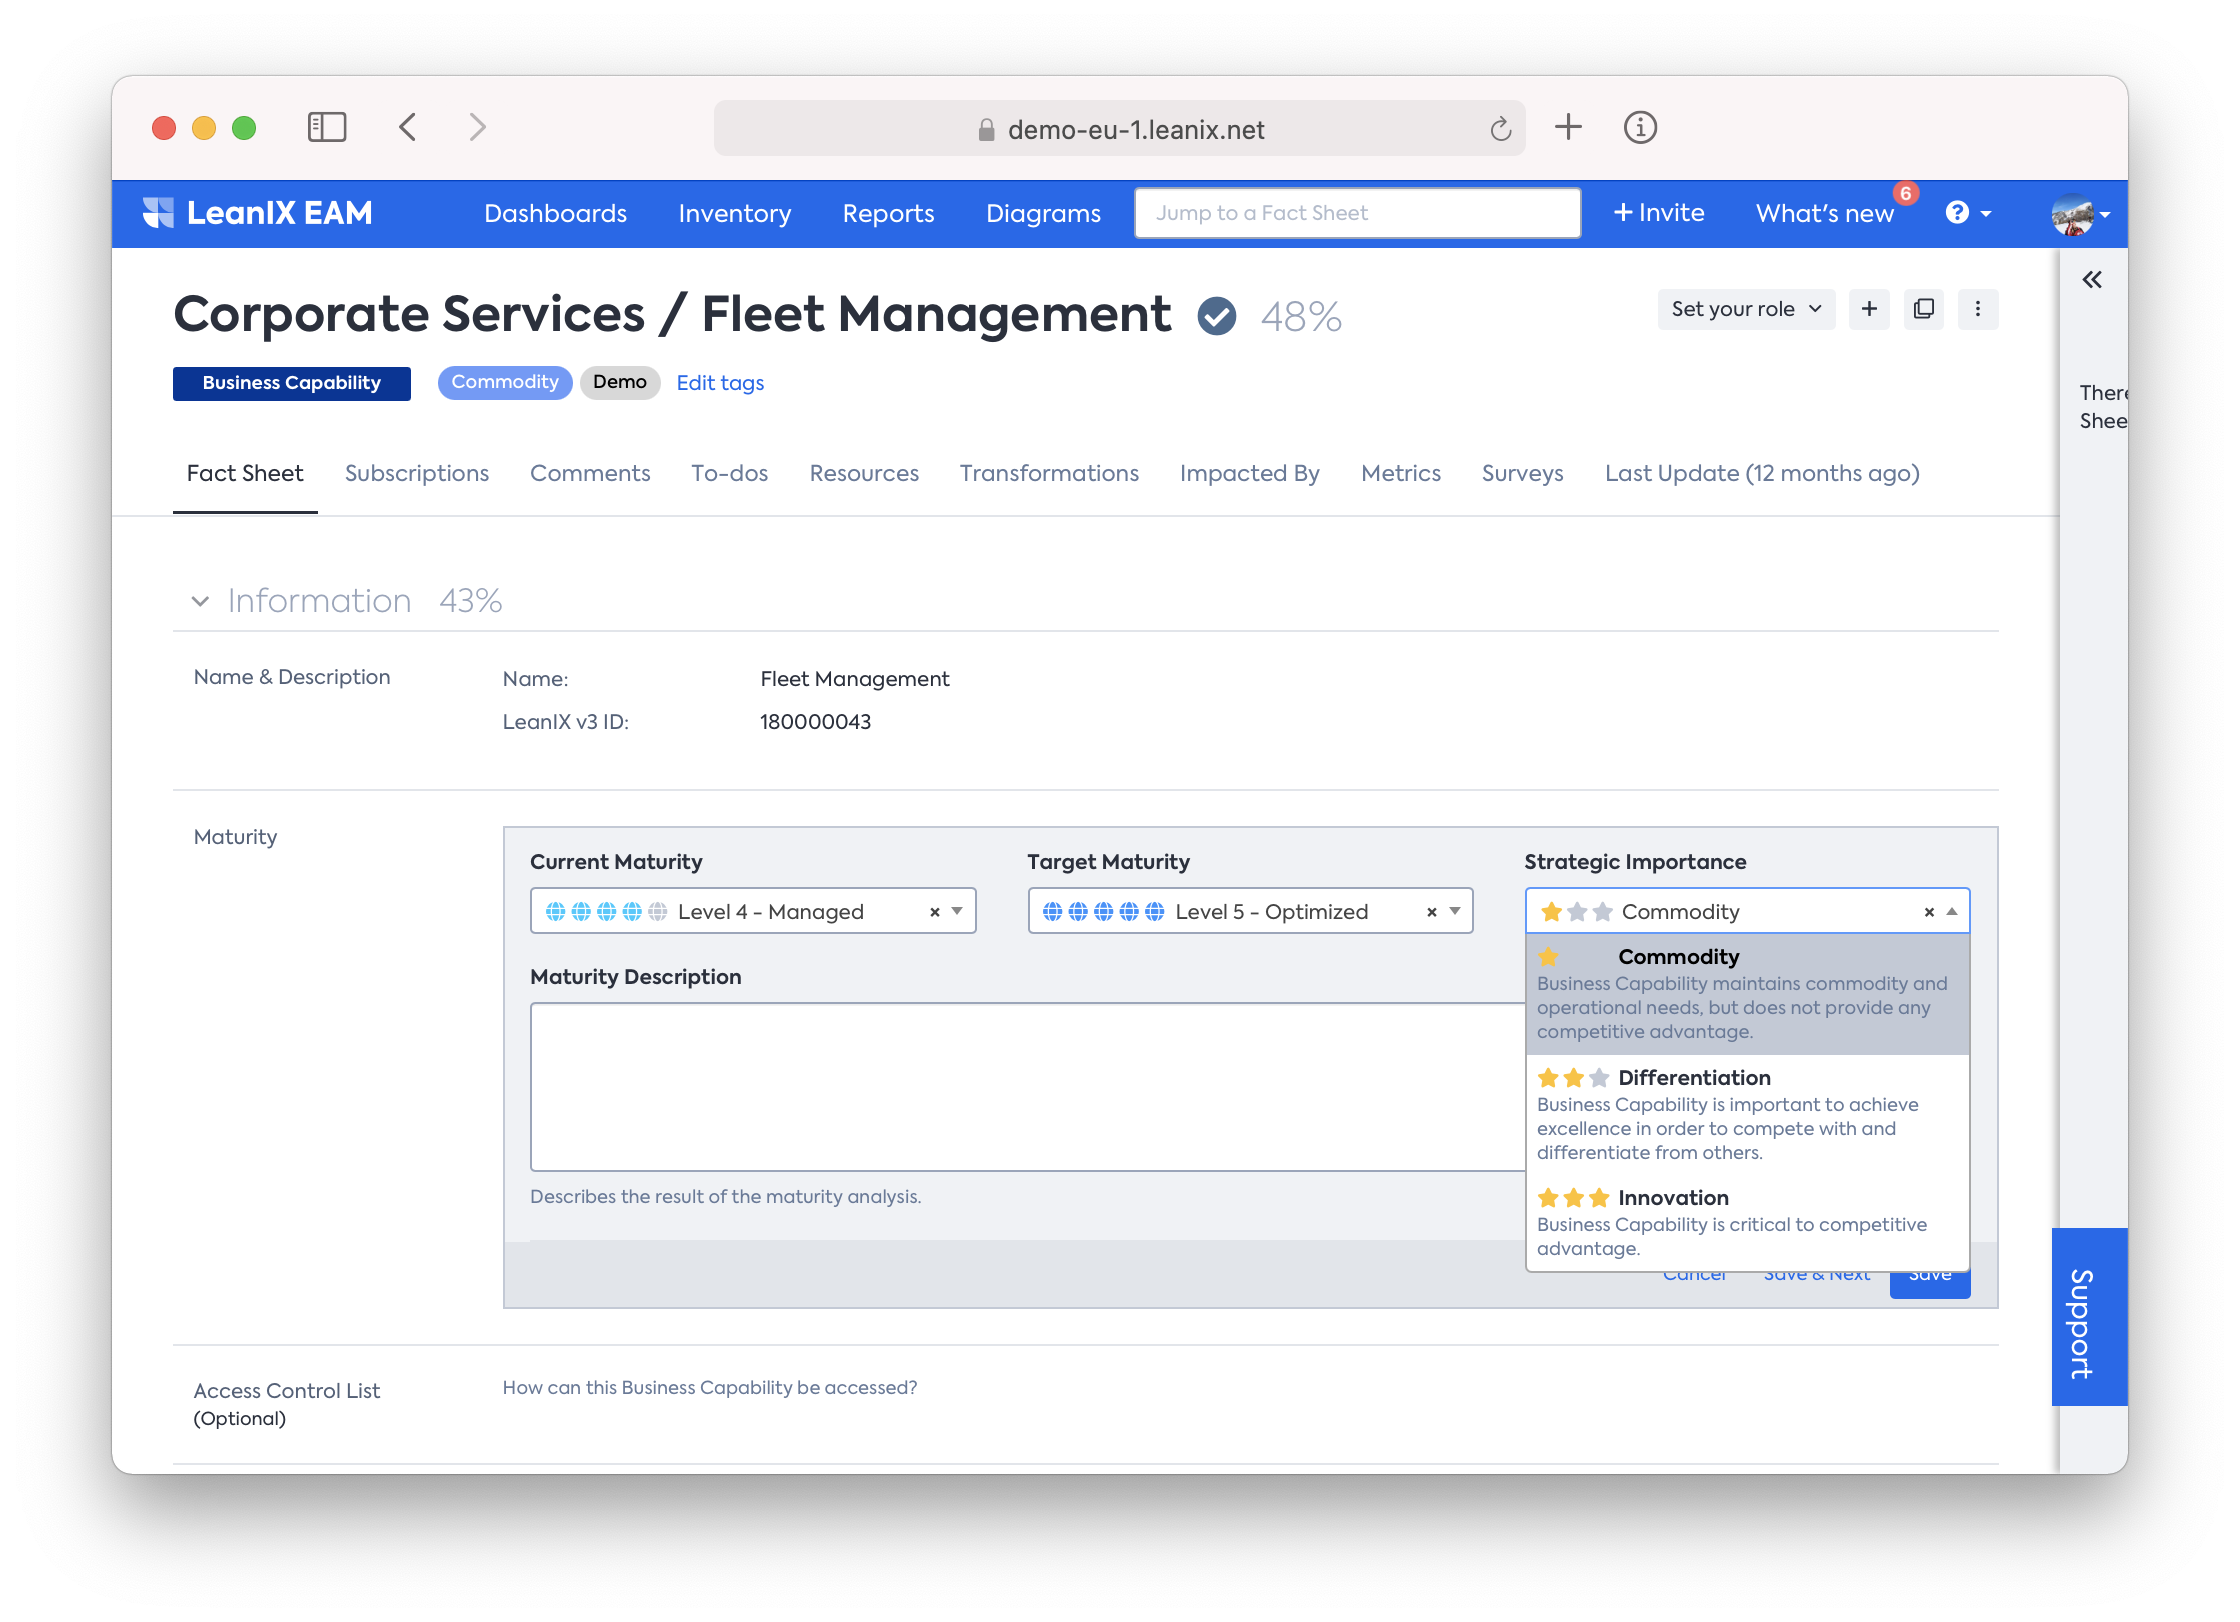2240x1622 pixels.
Task: Open the Set your role dropdown
Action: coord(1745,309)
